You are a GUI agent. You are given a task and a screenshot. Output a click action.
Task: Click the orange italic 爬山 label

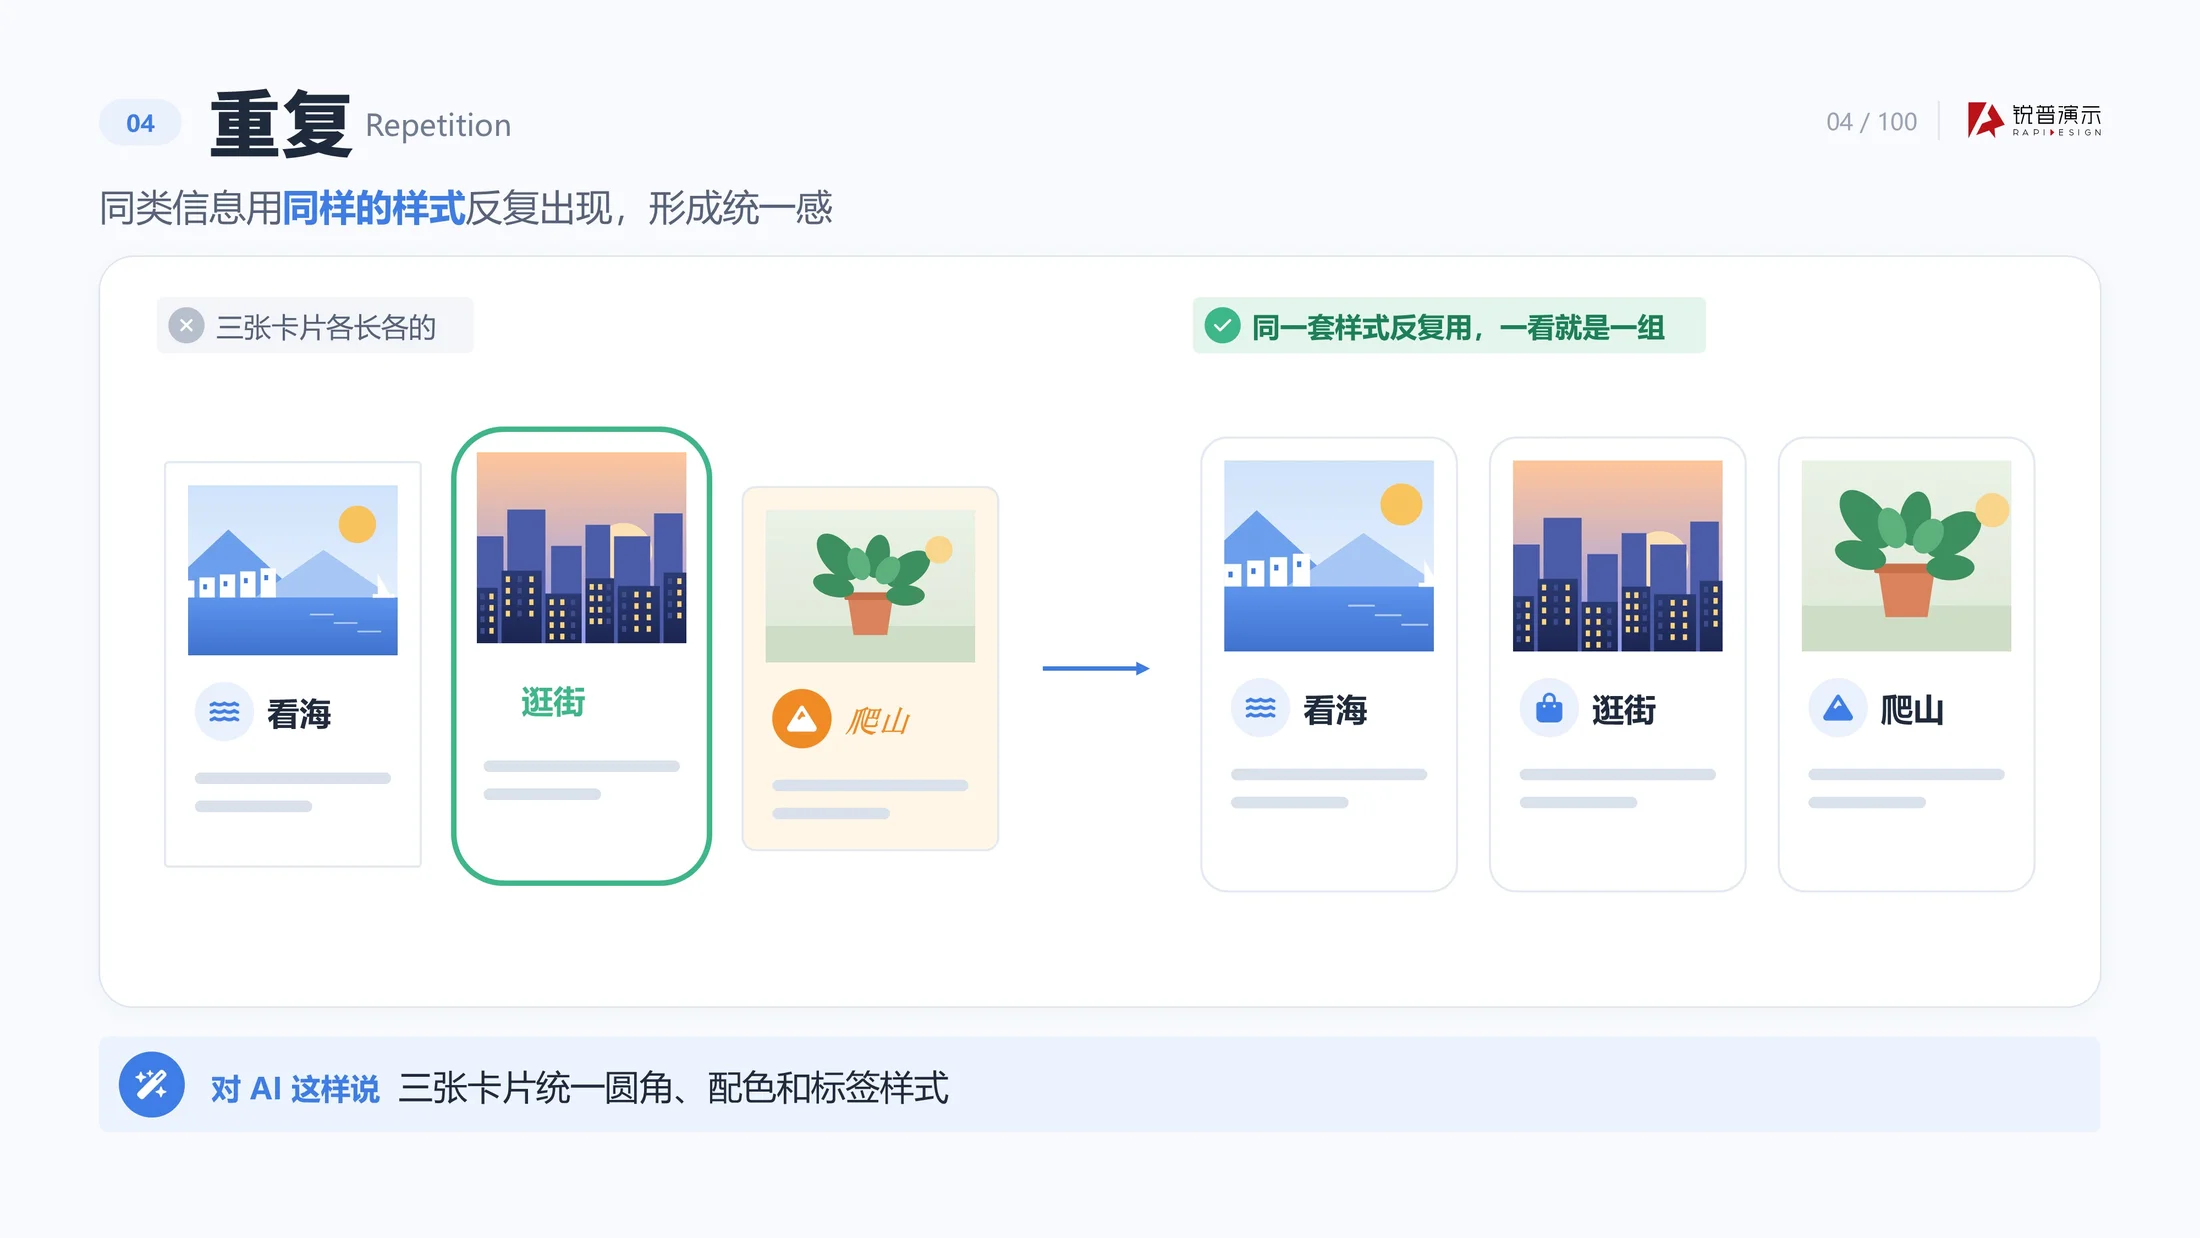tap(877, 720)
